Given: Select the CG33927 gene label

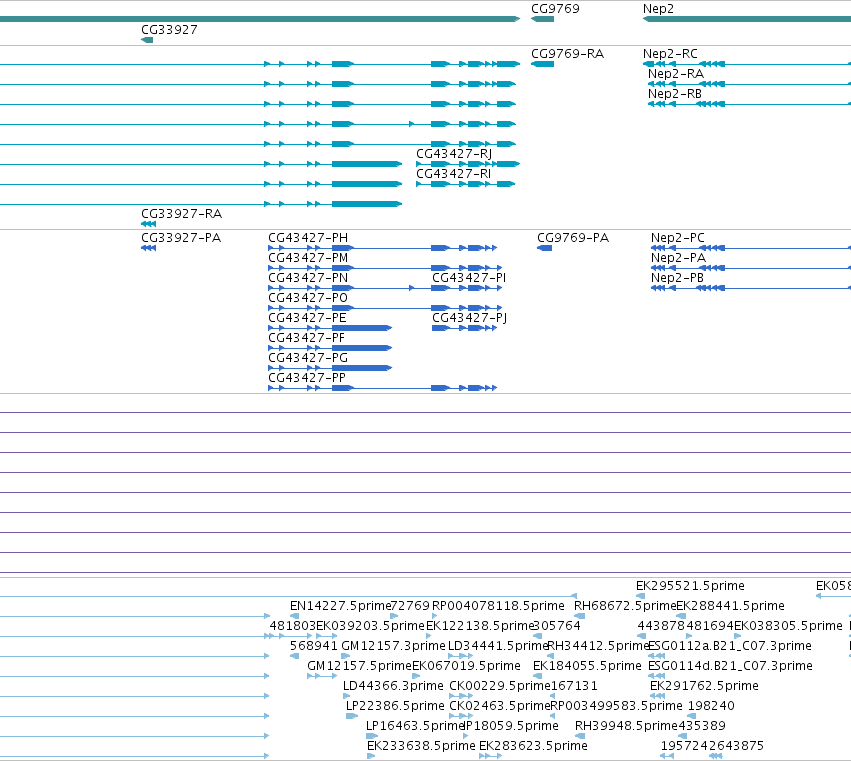Looking at the screenshot, I should (169, 30).
